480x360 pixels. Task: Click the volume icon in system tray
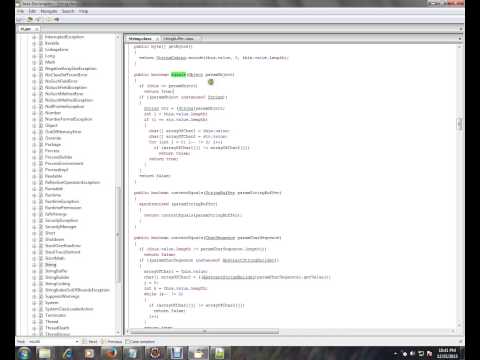[x=413, y=353]
